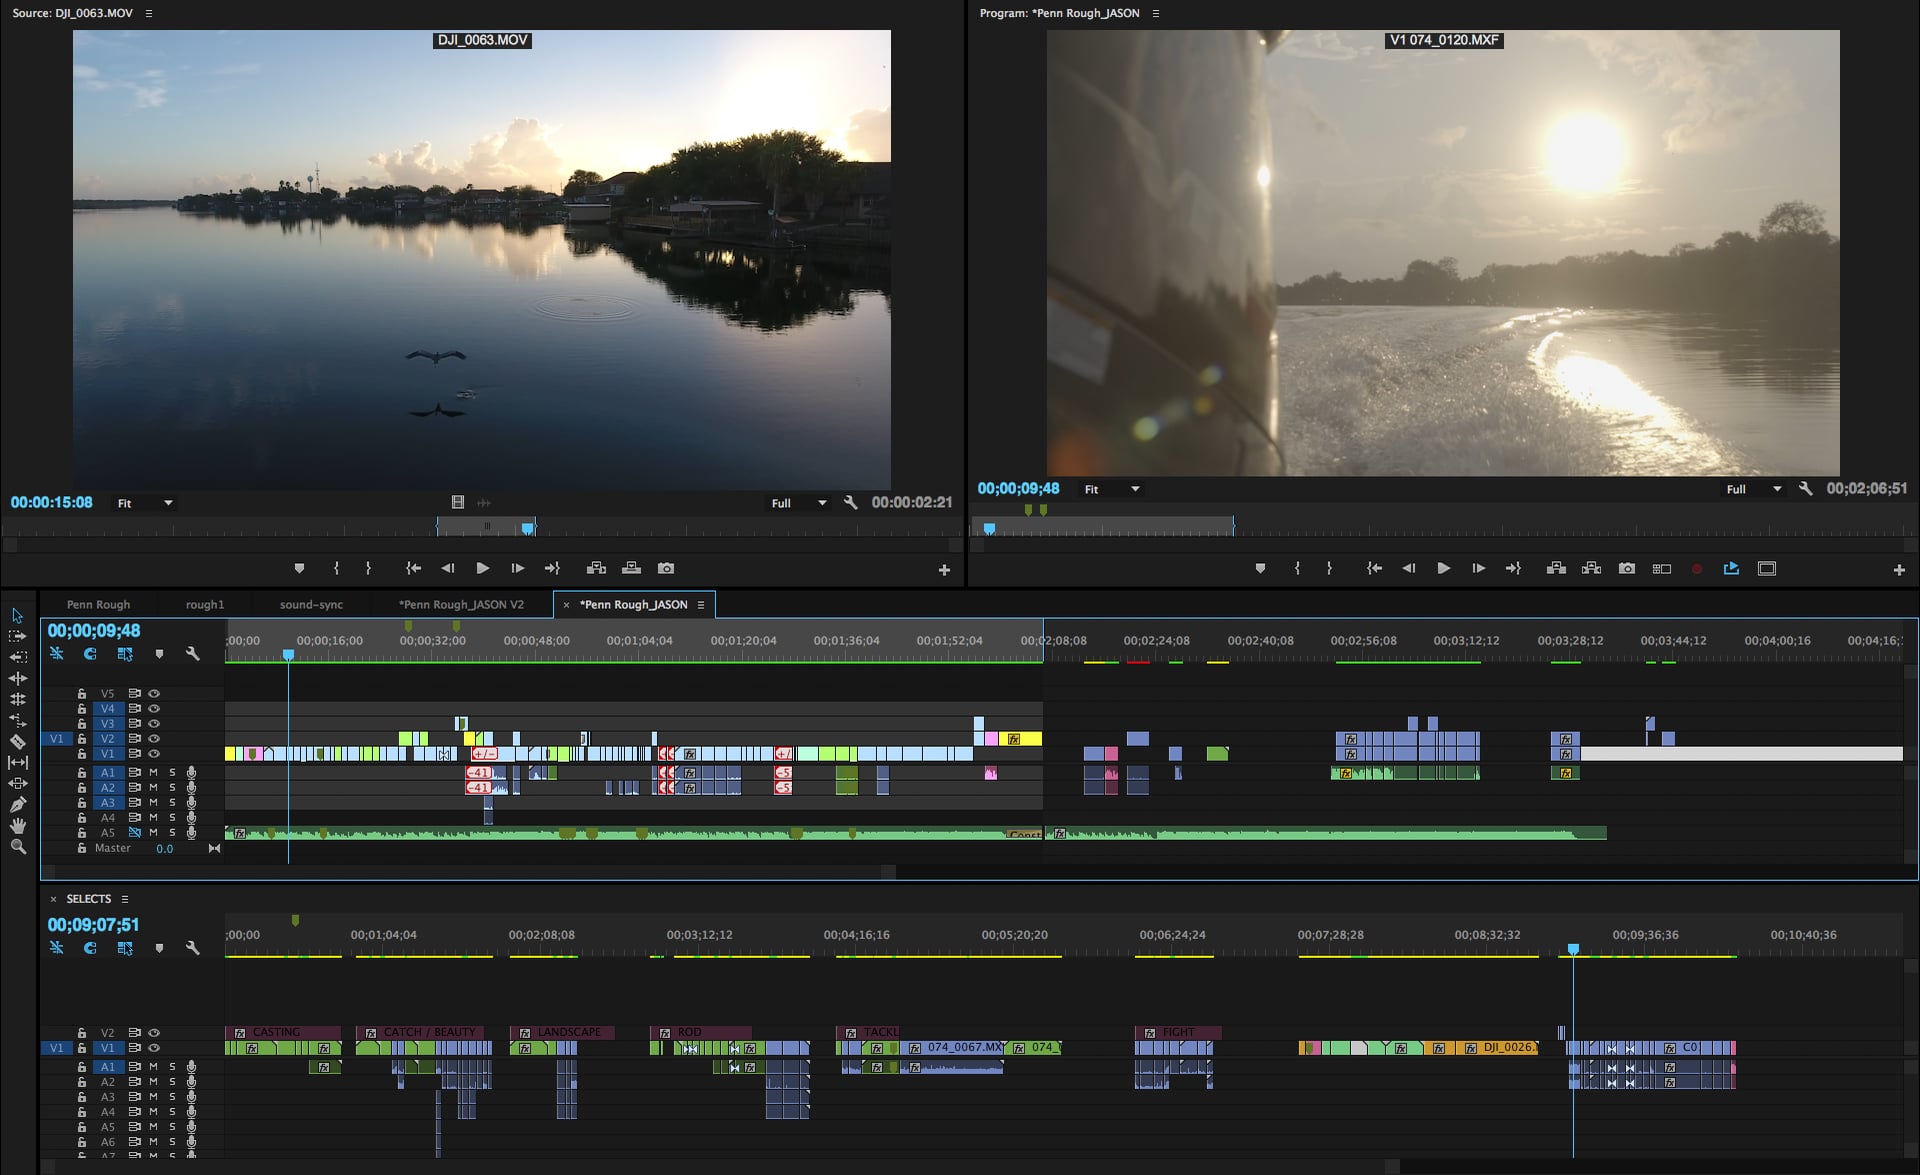Screen dimensions: 1920x1175
Task: Switch to the sound-sync sequence tab
Action: click(x=311, y=604)
